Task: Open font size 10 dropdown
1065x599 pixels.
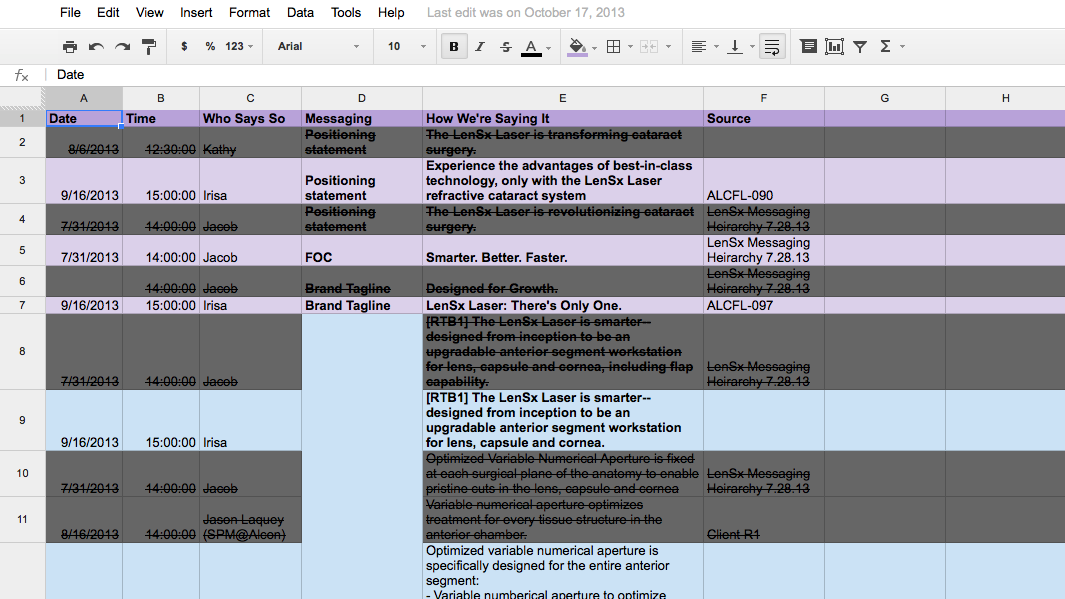Action: click(407, 47)
